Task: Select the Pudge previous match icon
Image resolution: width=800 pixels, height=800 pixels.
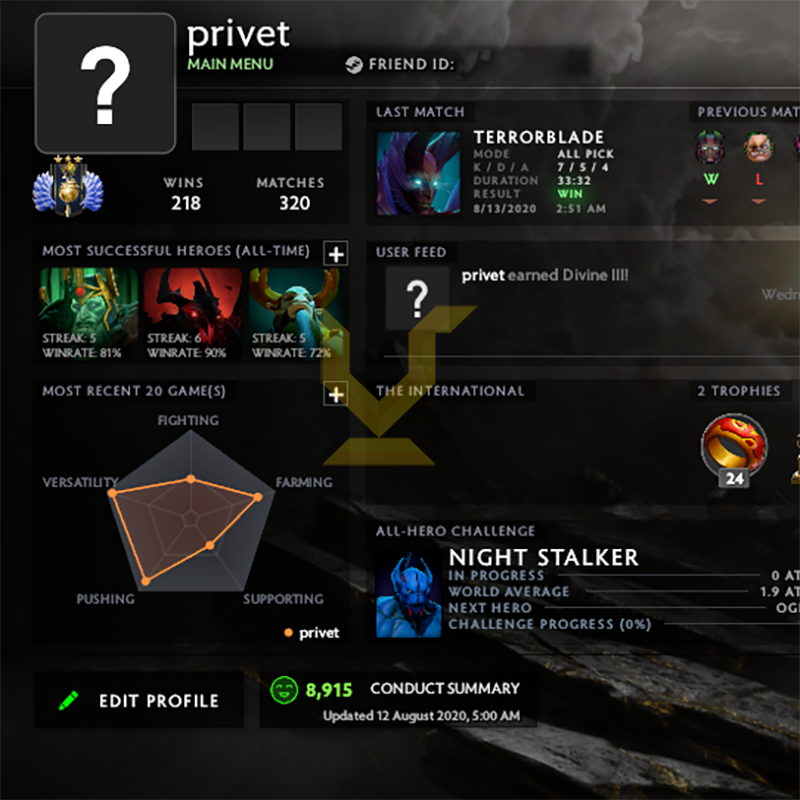Action: coord(759,148)
